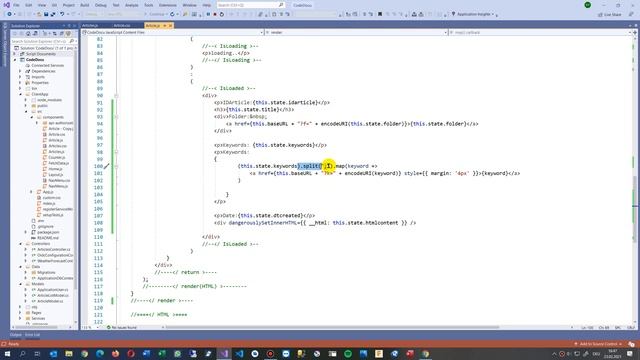Click the Restart debugging icon

click(x=222, y=14)
